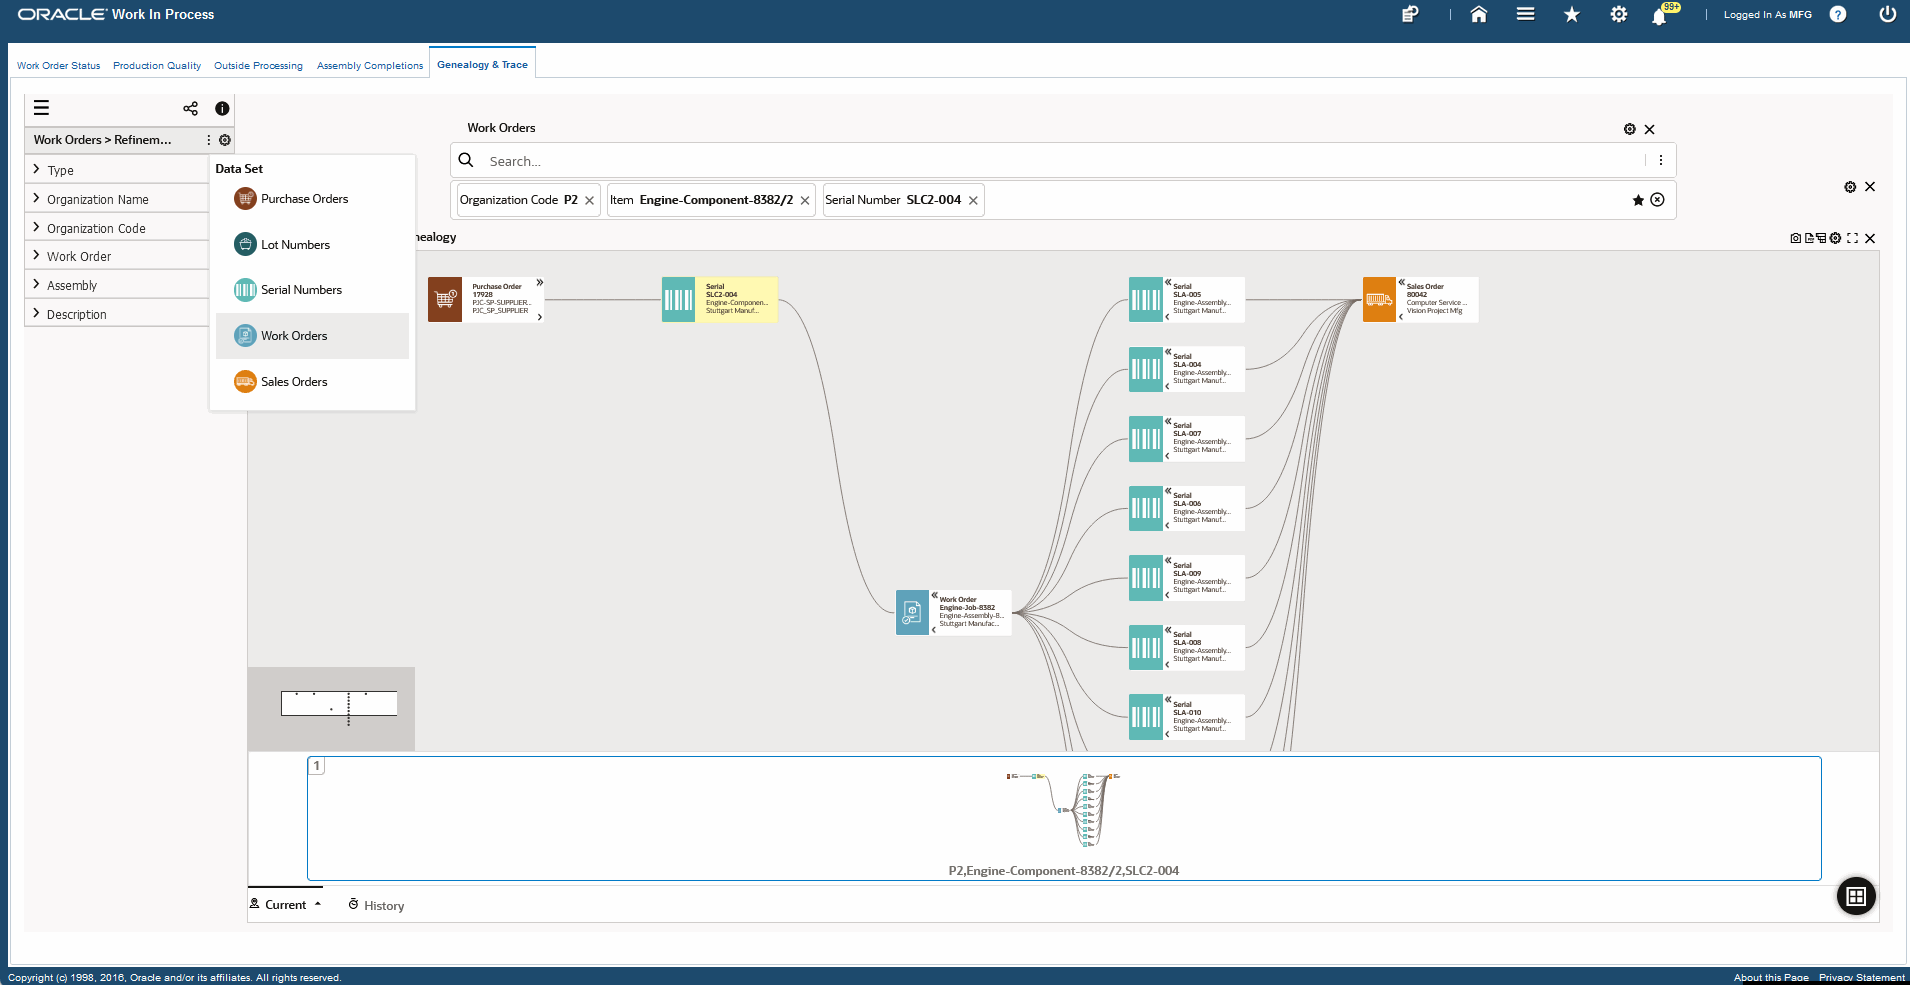Switch to Production Quality tab
This screenshot has height=985, width=1910.
(157, 66)
